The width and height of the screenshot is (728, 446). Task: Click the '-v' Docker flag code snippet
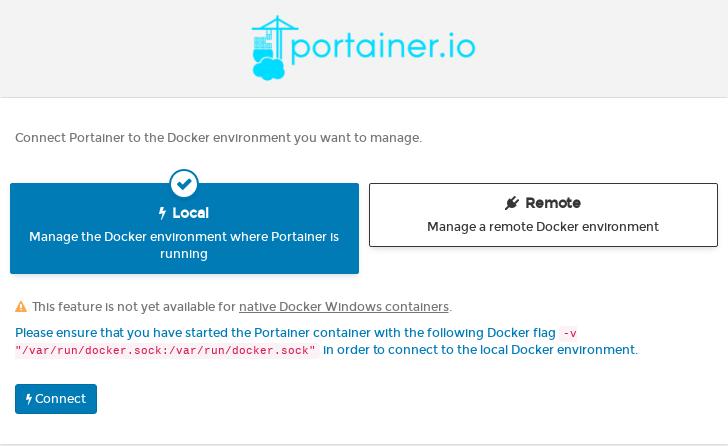coord(570,333)
